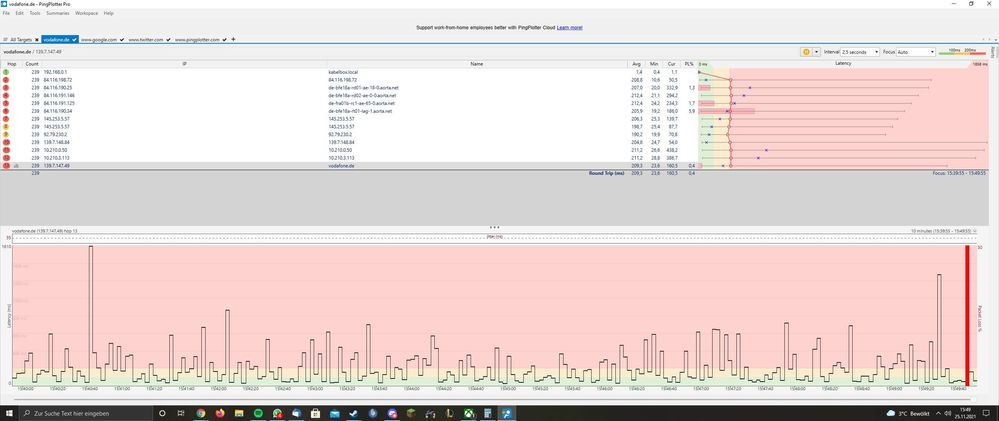Switch to the www.google.com tab

tap(99, 39)
